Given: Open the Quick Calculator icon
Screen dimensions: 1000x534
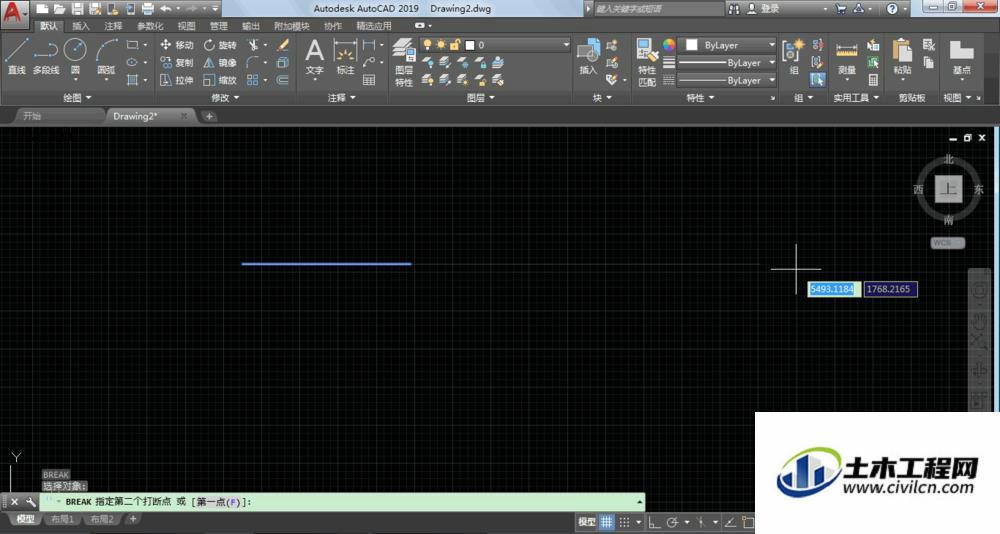Looking at the screenshot, I should [x=873, y=80].
